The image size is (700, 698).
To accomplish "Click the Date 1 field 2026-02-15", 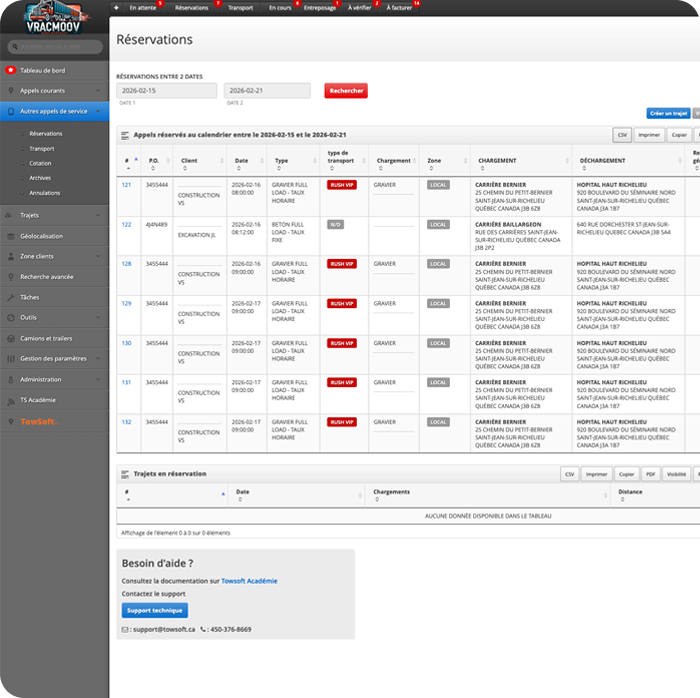I will pos(167,91).
